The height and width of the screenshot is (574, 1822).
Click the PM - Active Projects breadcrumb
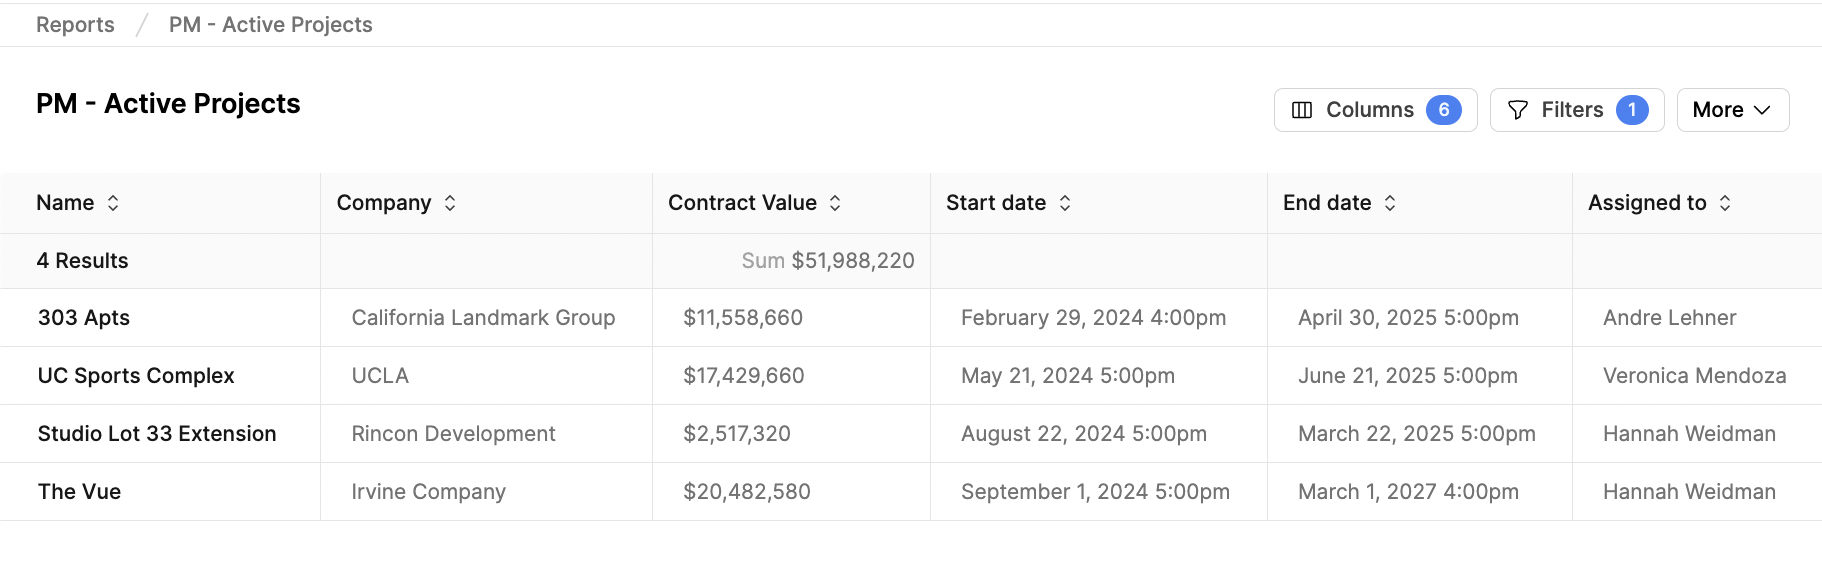(270, 25)
